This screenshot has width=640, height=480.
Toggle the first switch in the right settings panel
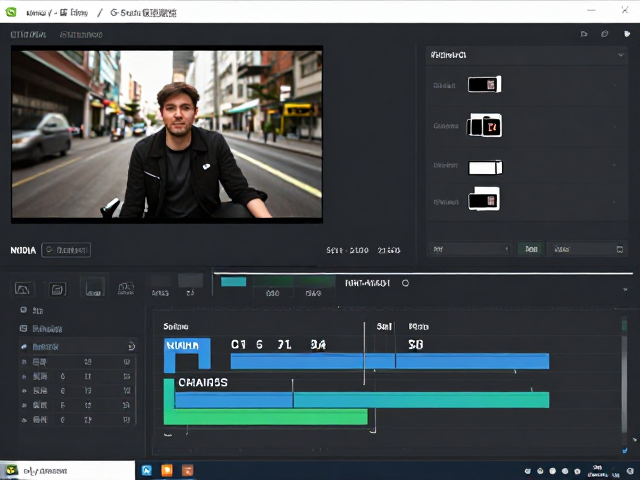click(484, 84)
